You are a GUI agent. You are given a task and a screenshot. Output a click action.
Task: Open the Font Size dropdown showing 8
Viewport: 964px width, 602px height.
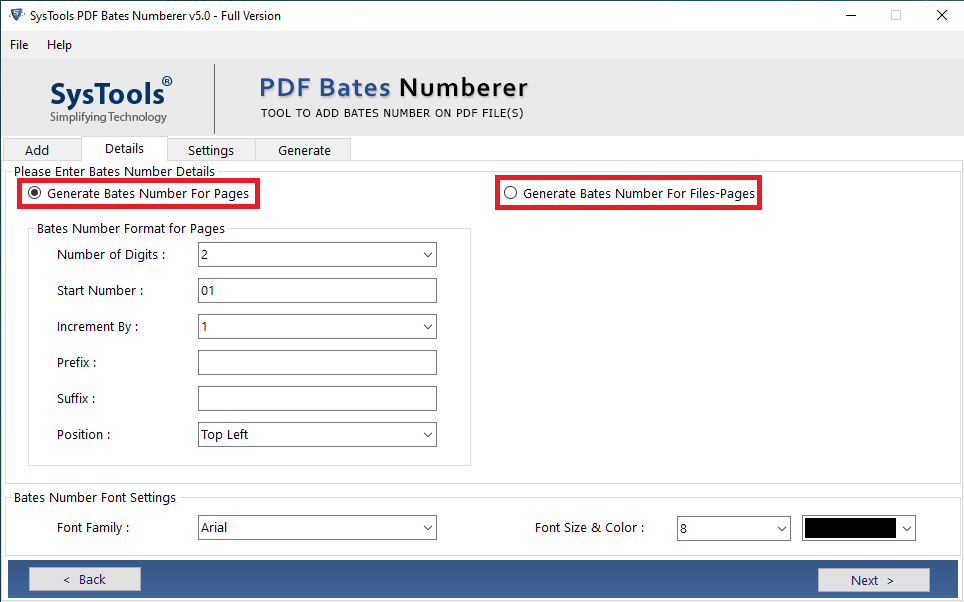[733, 528]
